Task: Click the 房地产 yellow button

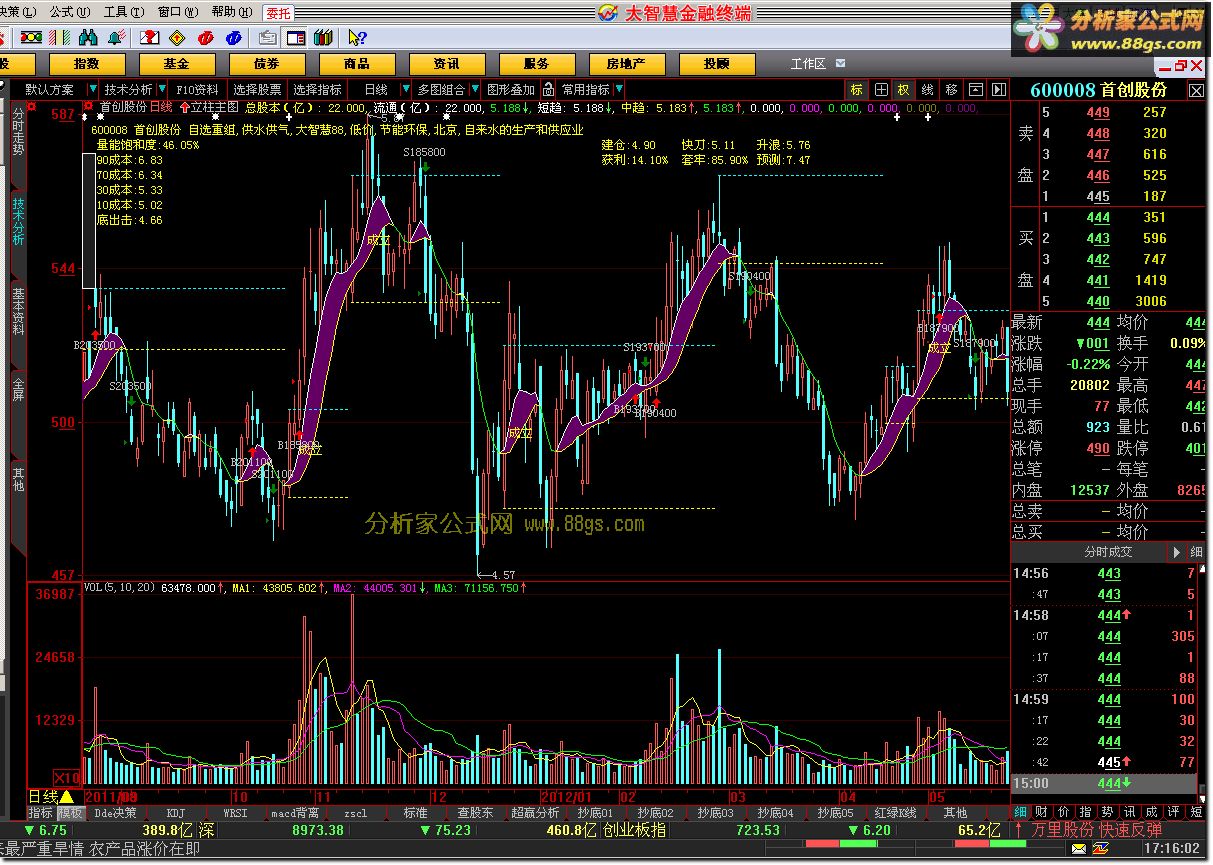Action: click(x=626, y=64)
